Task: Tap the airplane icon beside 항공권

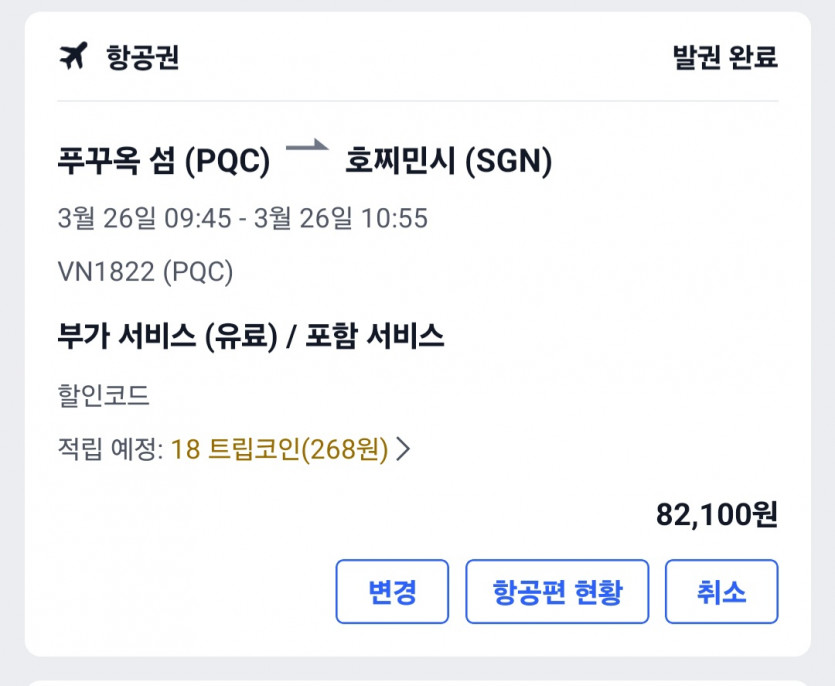Action: pyautogui.click(x=74, y=57)
